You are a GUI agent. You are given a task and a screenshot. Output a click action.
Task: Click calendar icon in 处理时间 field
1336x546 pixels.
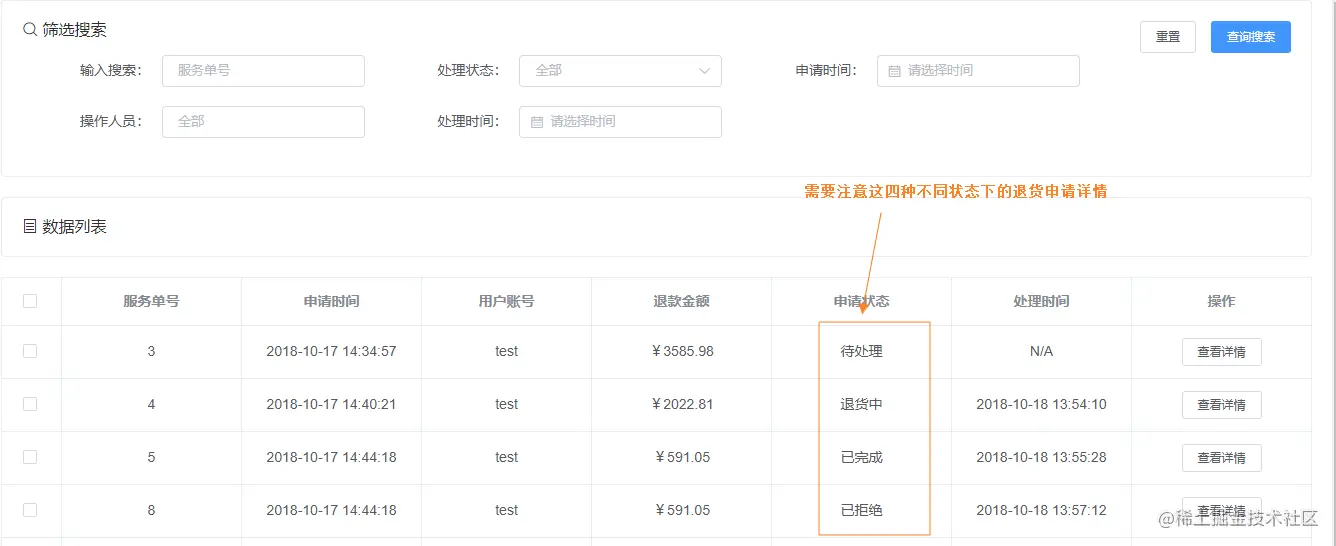coord(537,122)
